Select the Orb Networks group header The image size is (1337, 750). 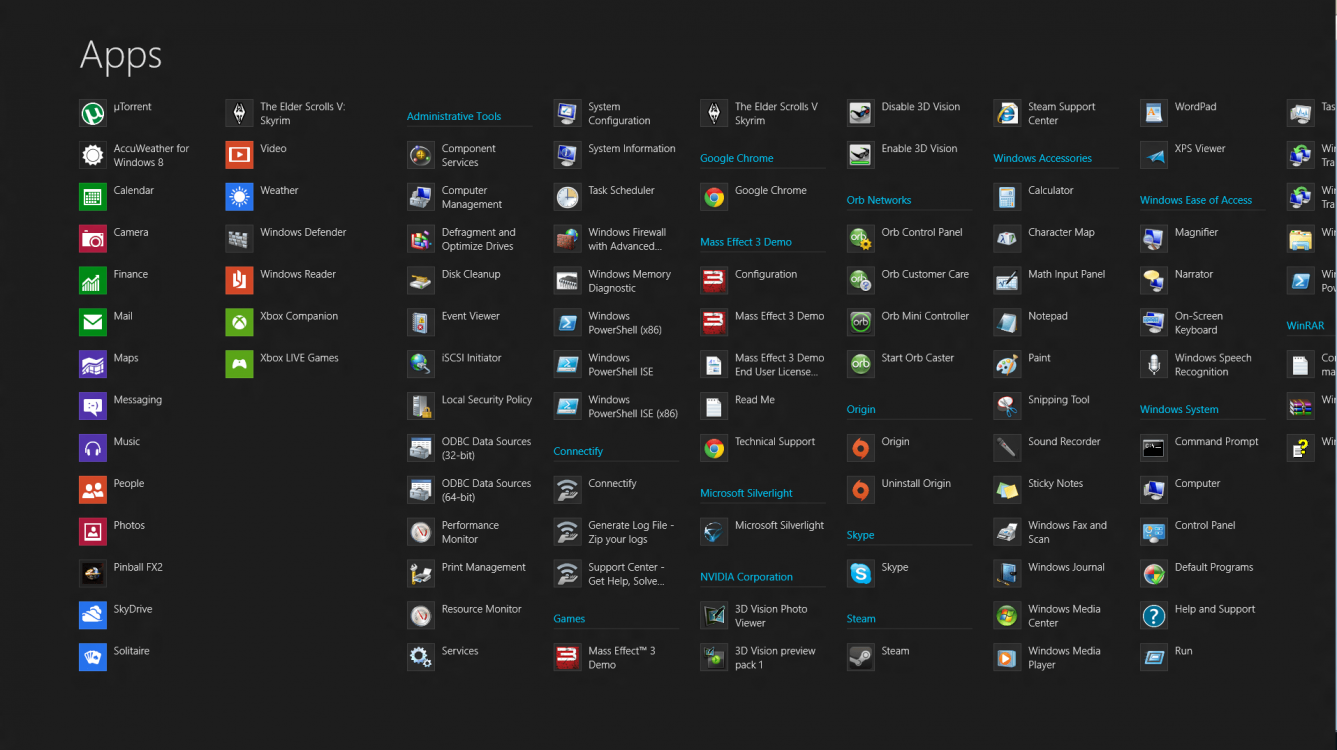pos(879,201)
